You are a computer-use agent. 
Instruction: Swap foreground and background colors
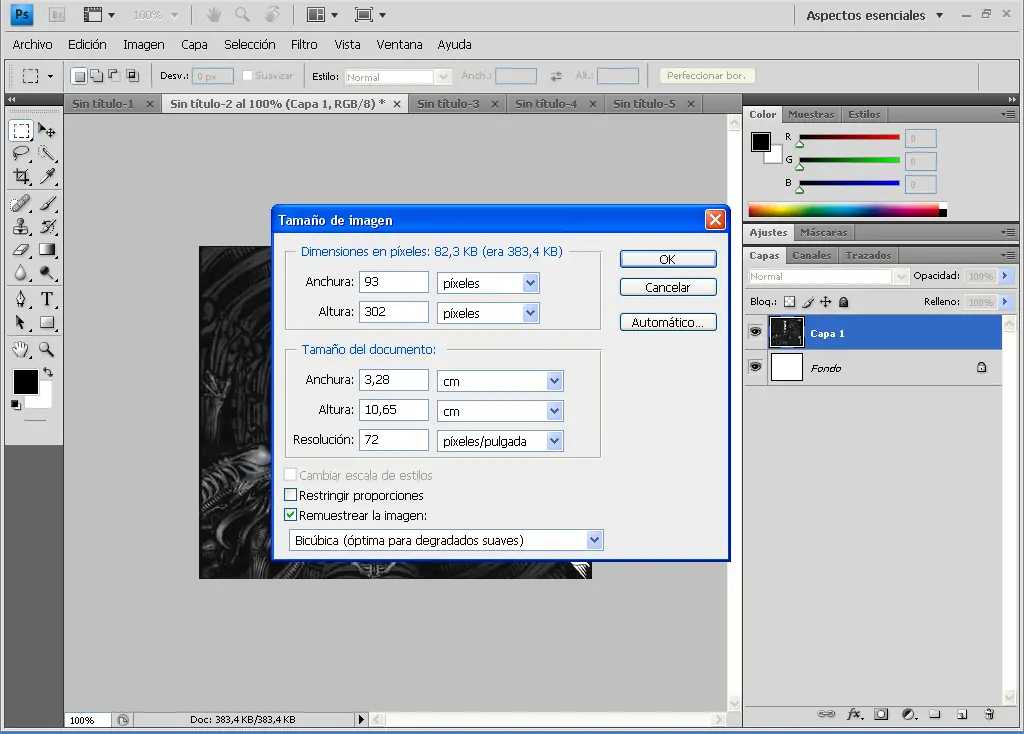[48, 372]
